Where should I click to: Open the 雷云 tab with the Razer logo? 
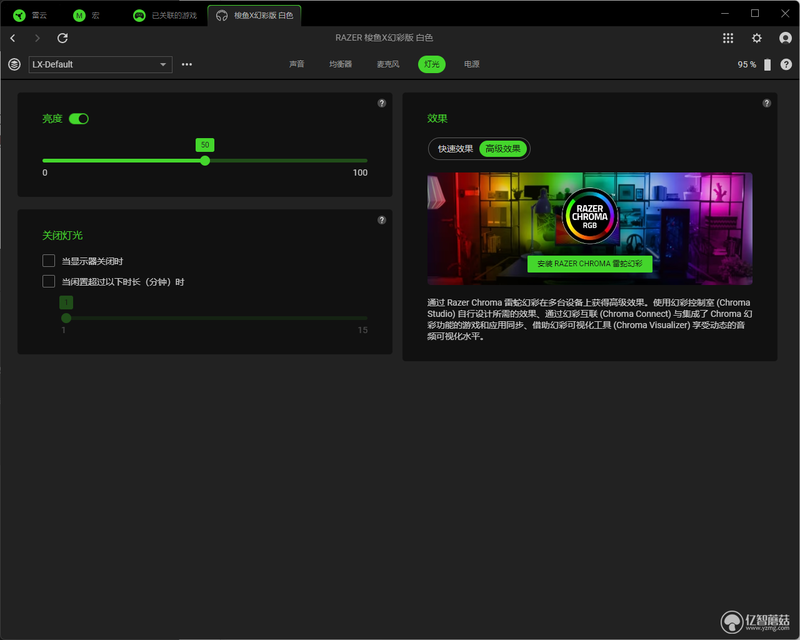pyautogui.click(x=30, y=15)
